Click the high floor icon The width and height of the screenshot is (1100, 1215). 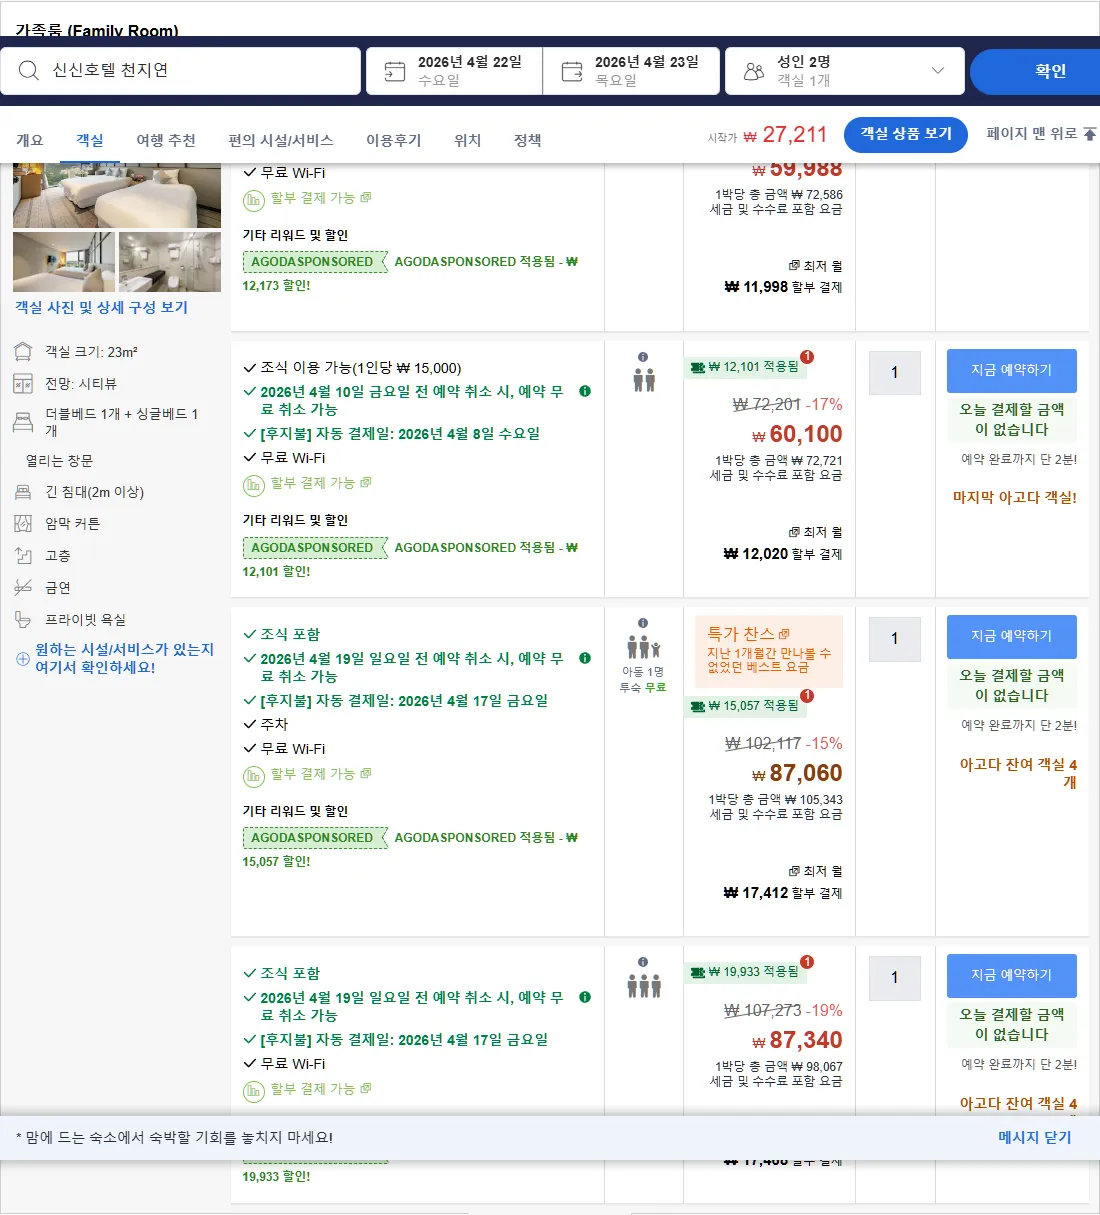tap(23, 556)
